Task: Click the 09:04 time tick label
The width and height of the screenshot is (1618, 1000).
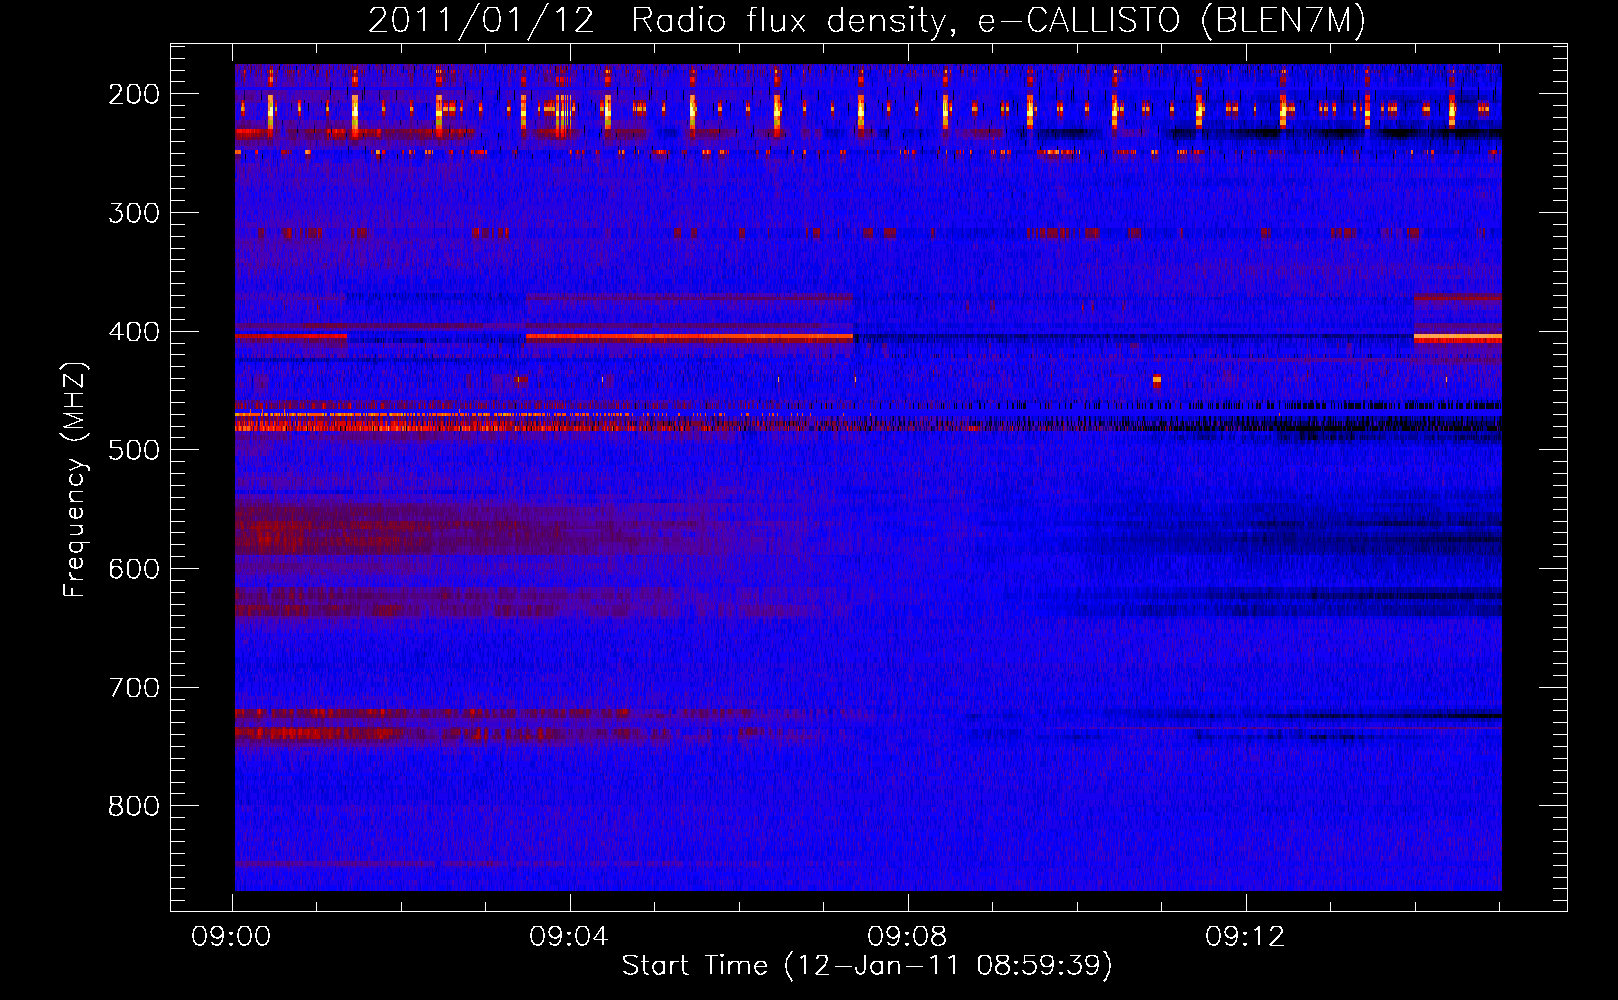Action: point(570,937)
